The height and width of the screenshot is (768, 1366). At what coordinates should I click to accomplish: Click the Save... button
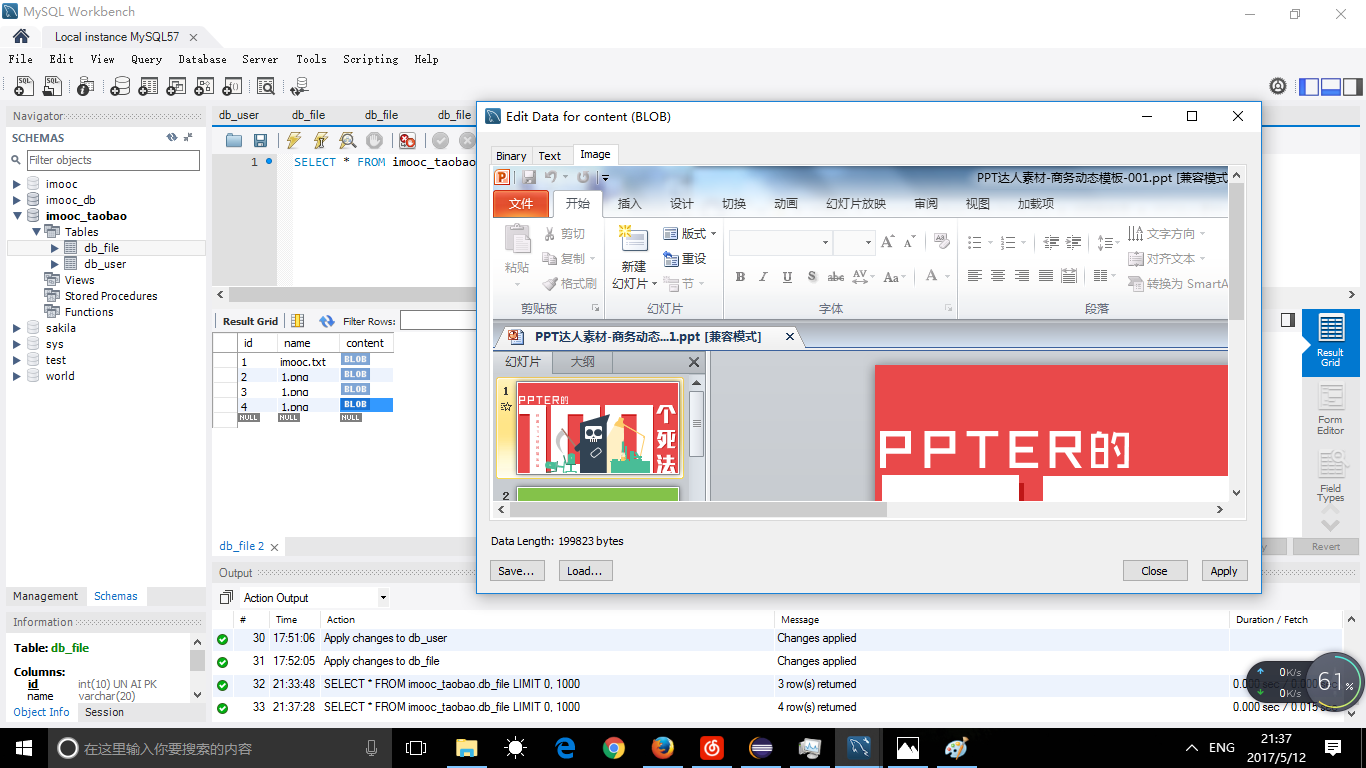(516, 571)
